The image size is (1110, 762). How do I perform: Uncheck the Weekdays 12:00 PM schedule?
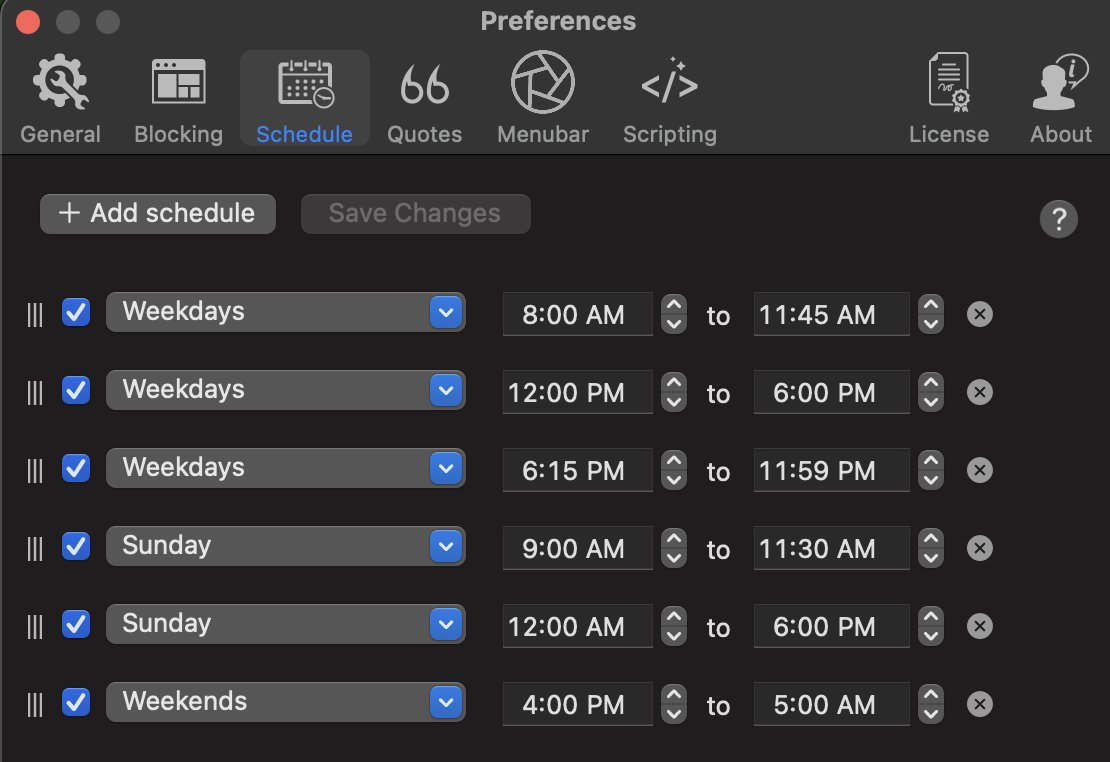pos(76,390)
